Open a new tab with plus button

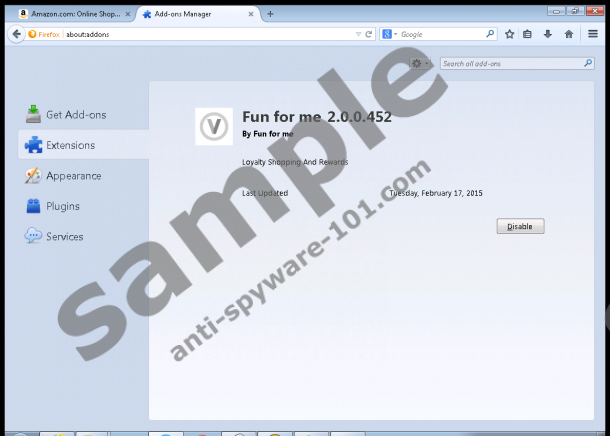270,13
